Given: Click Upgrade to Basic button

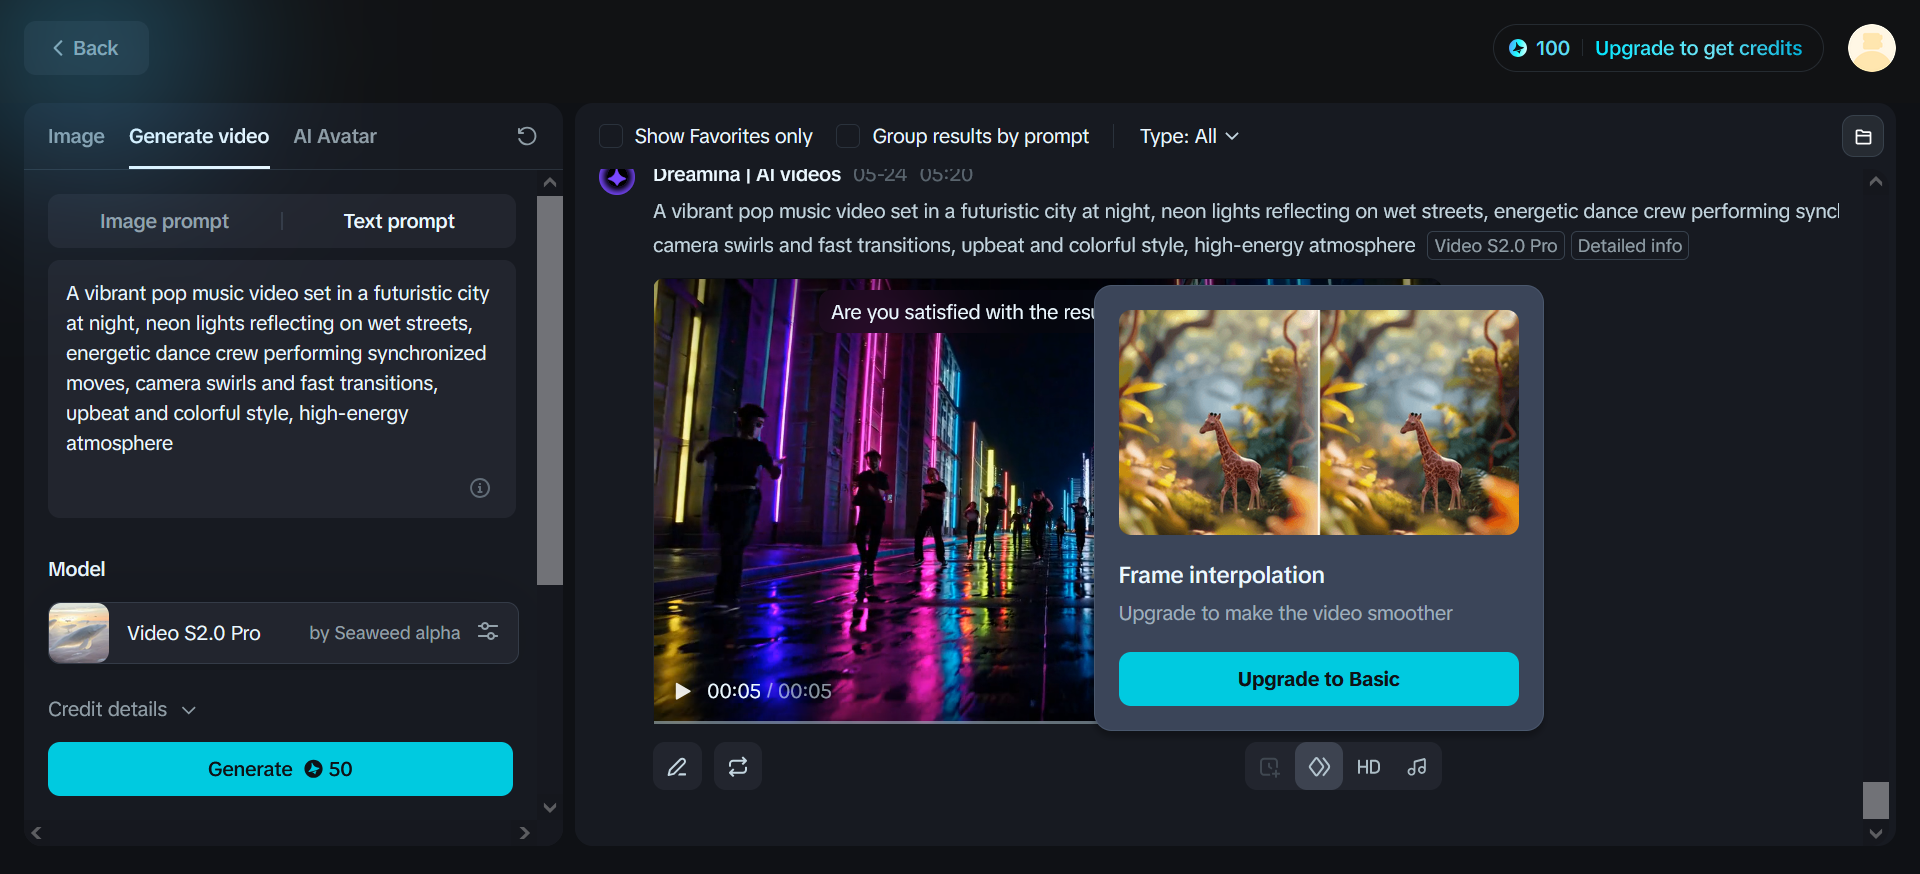Looking at the screenshot, I should (x=1319, y=679).
